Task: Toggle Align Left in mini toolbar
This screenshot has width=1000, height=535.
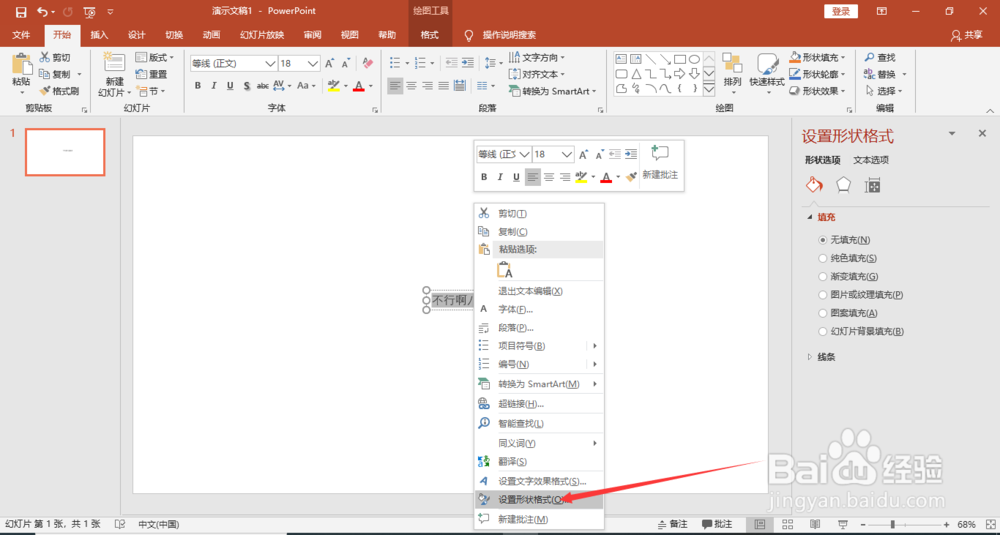Action: click(x=533, y=177)
